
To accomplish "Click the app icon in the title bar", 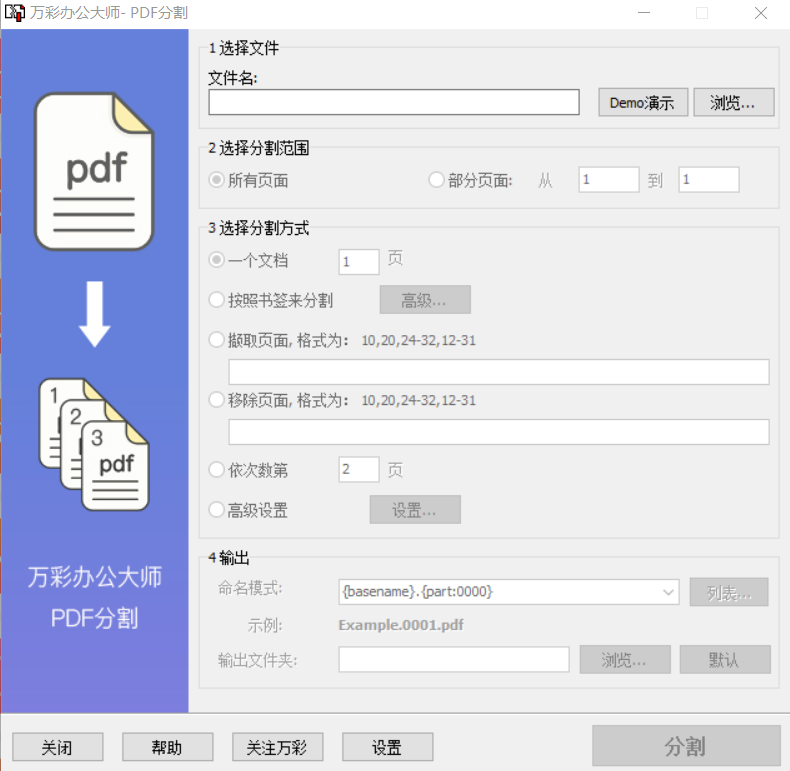I will [x=15, y=13].
